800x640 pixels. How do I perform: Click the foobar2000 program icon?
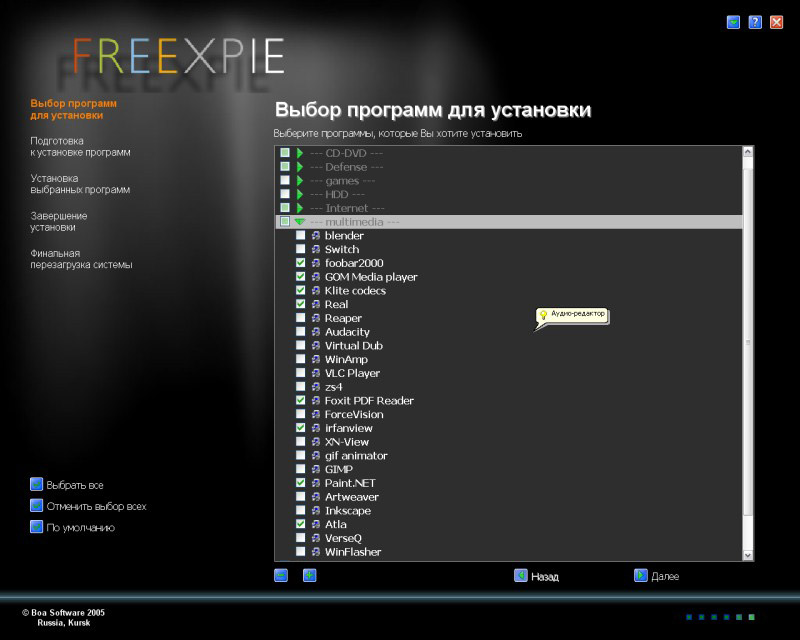tap(316, 263)
